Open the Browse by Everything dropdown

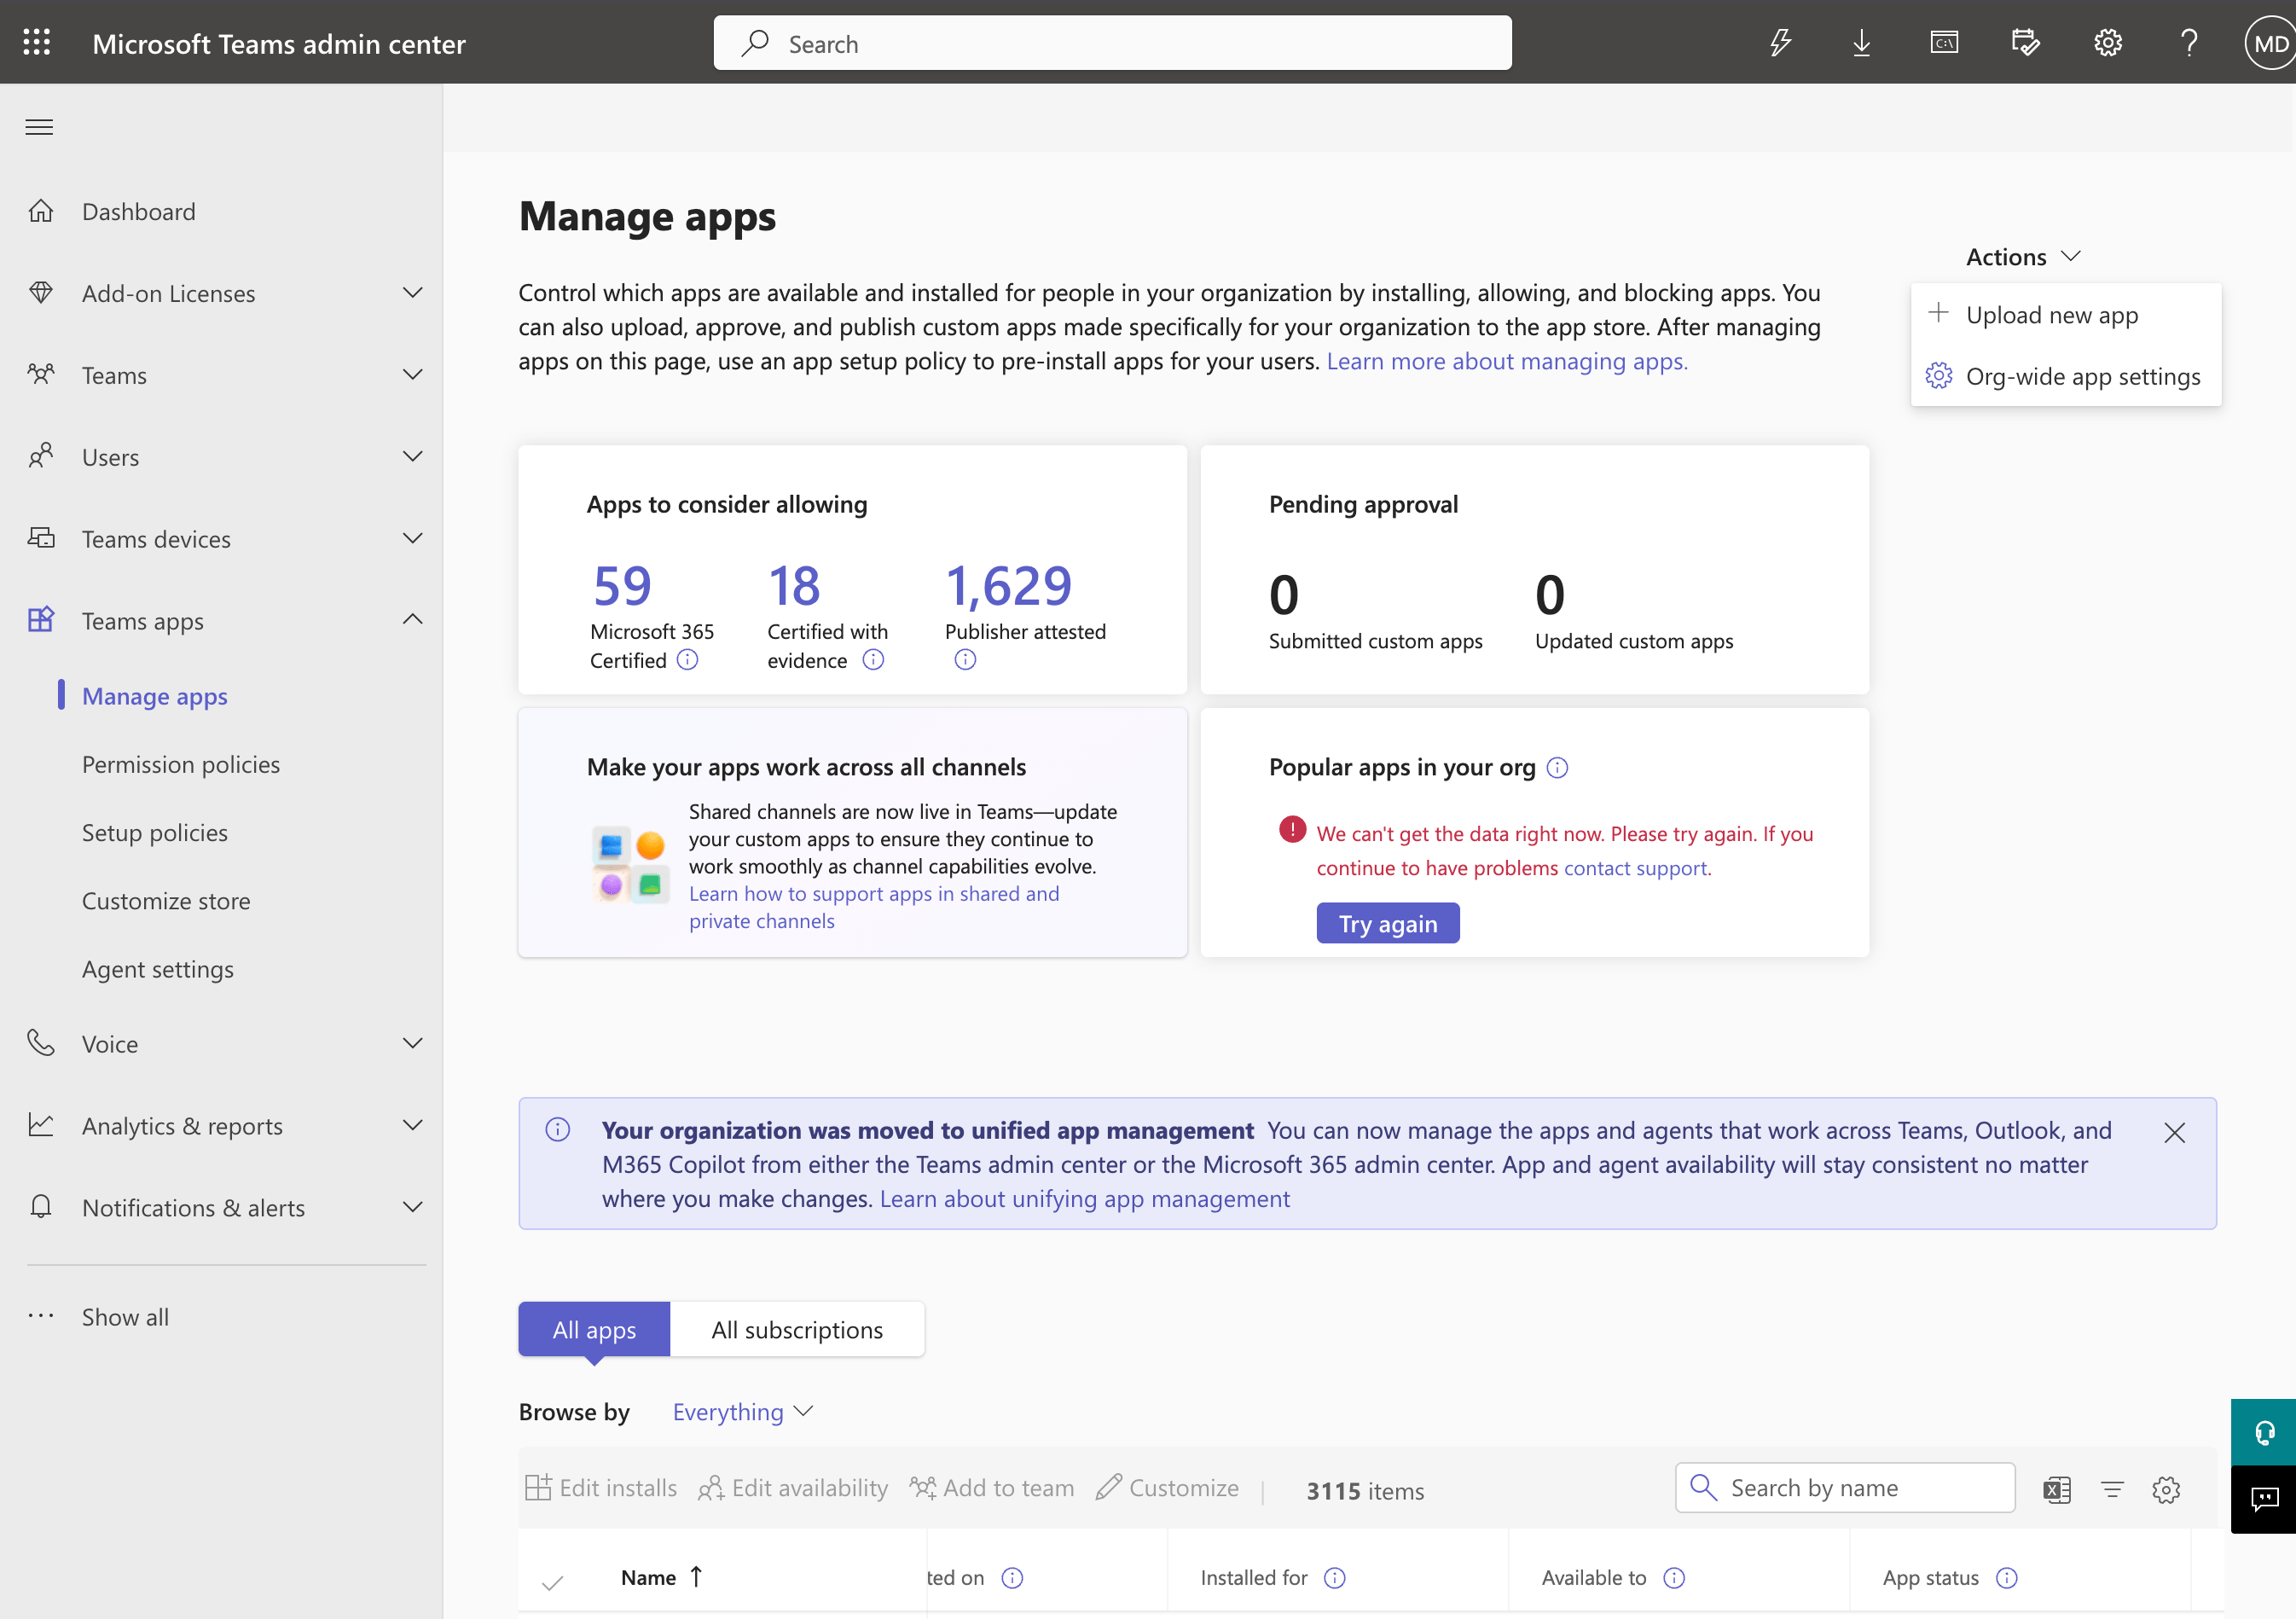point(743,1412)
